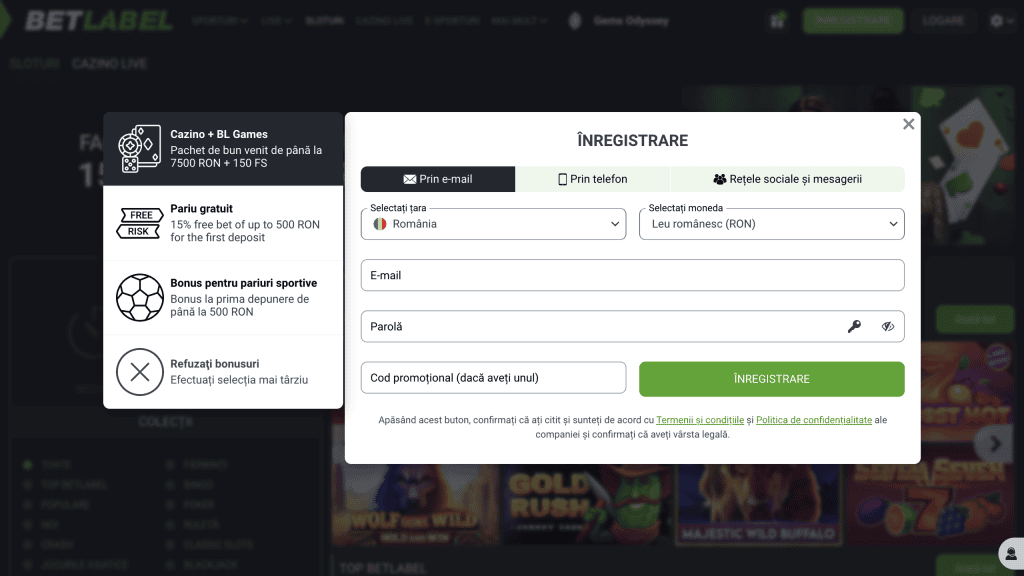Click the key icon in password field
1024x576 pixels.
pyautogui.click(x=854, y=326)
